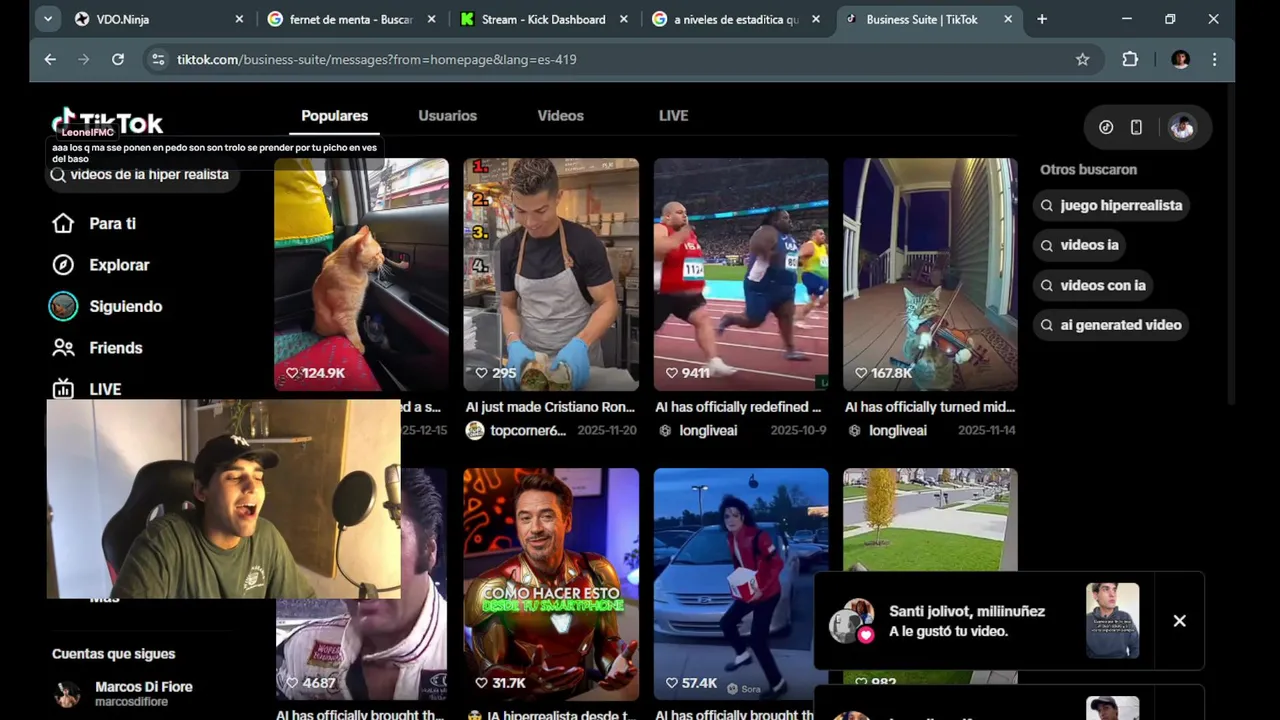Close the Kick Dashboard tab

[624, 19]
